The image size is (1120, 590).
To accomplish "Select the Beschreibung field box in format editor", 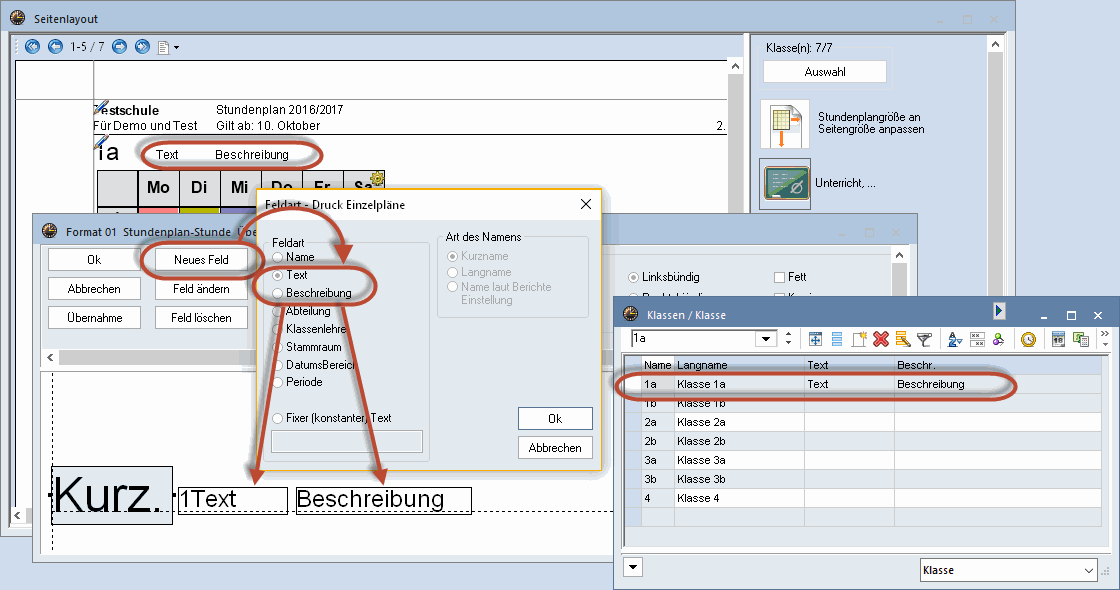I will (x=384, y=500).
